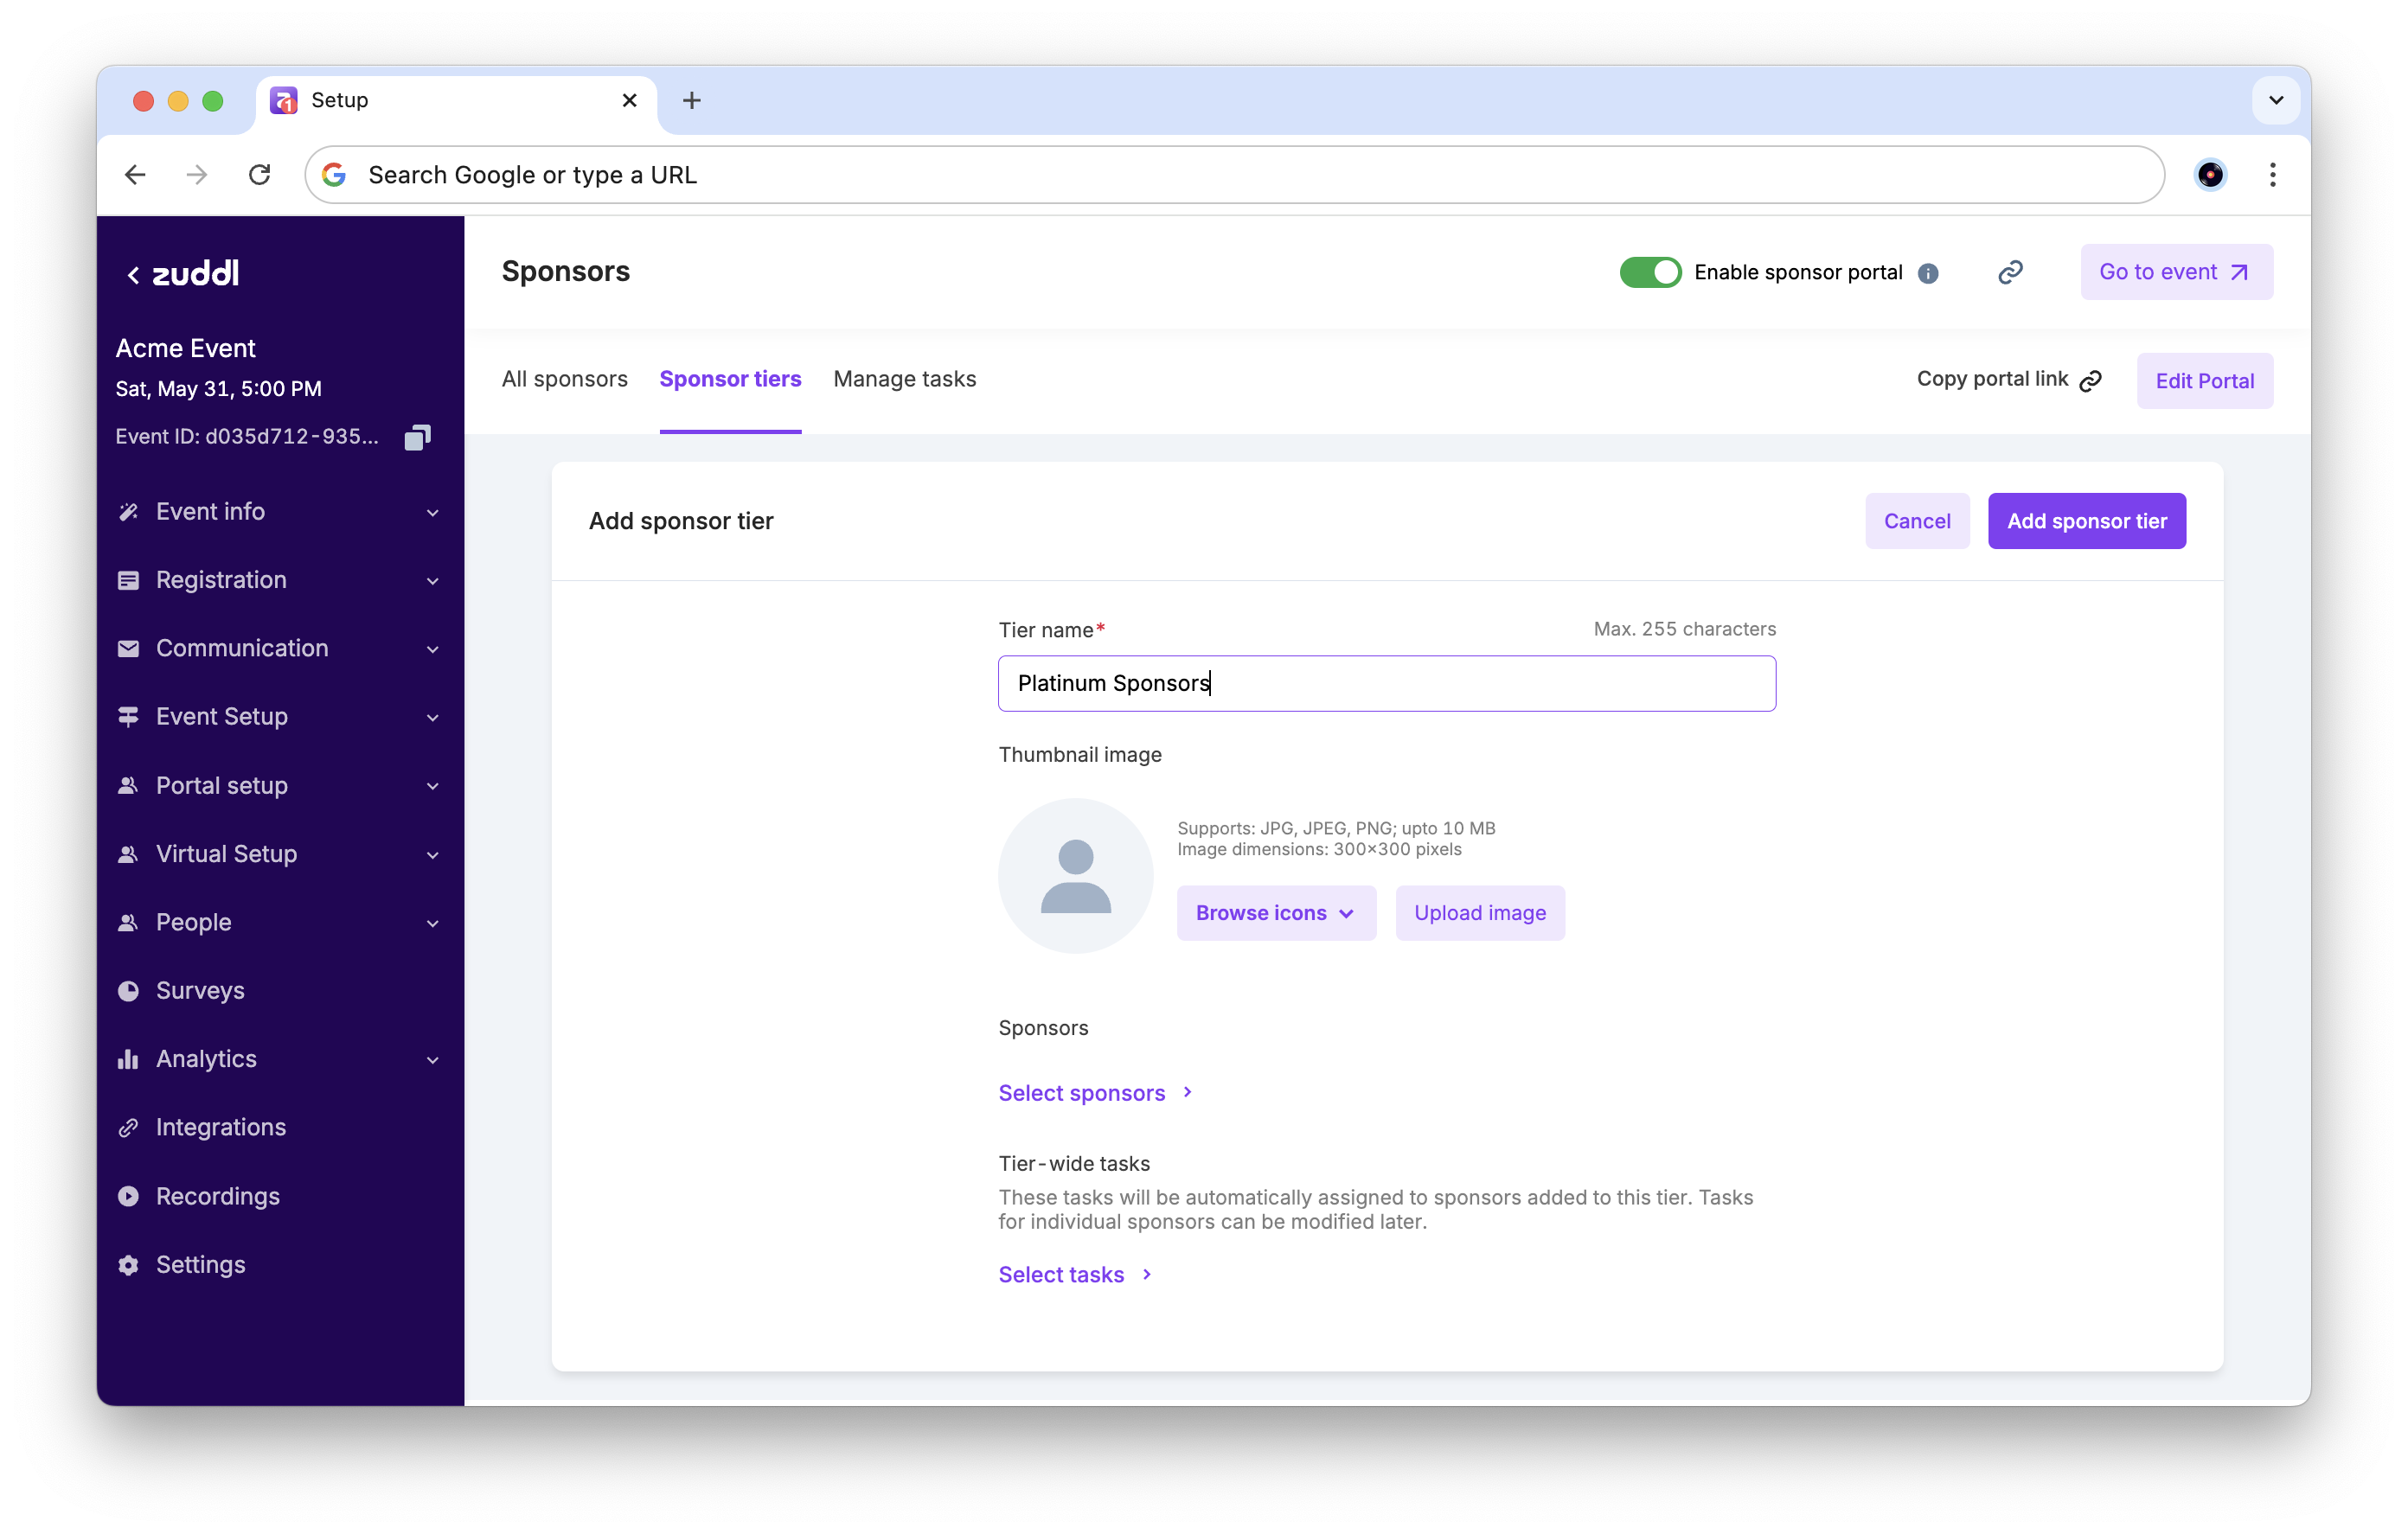Open Recordings from the sidebar
2408x1534 pixels.
point(217,1195)
